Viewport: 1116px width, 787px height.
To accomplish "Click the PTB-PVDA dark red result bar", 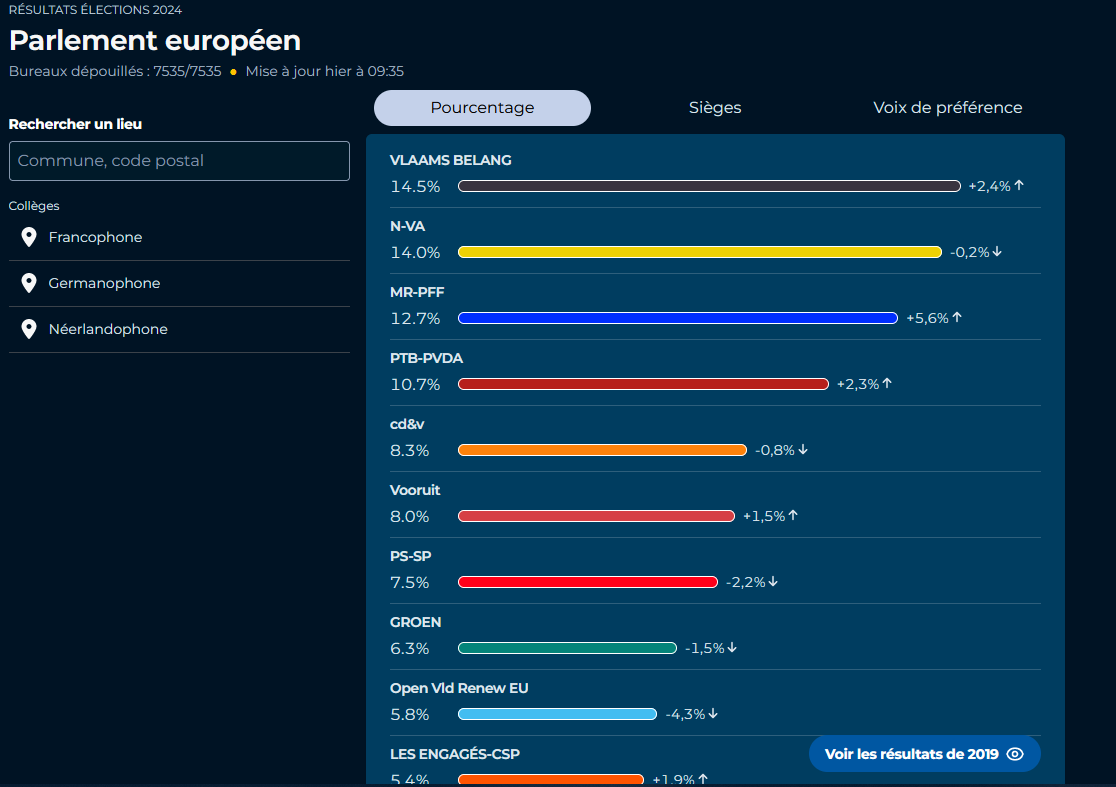I will [643, 384].
